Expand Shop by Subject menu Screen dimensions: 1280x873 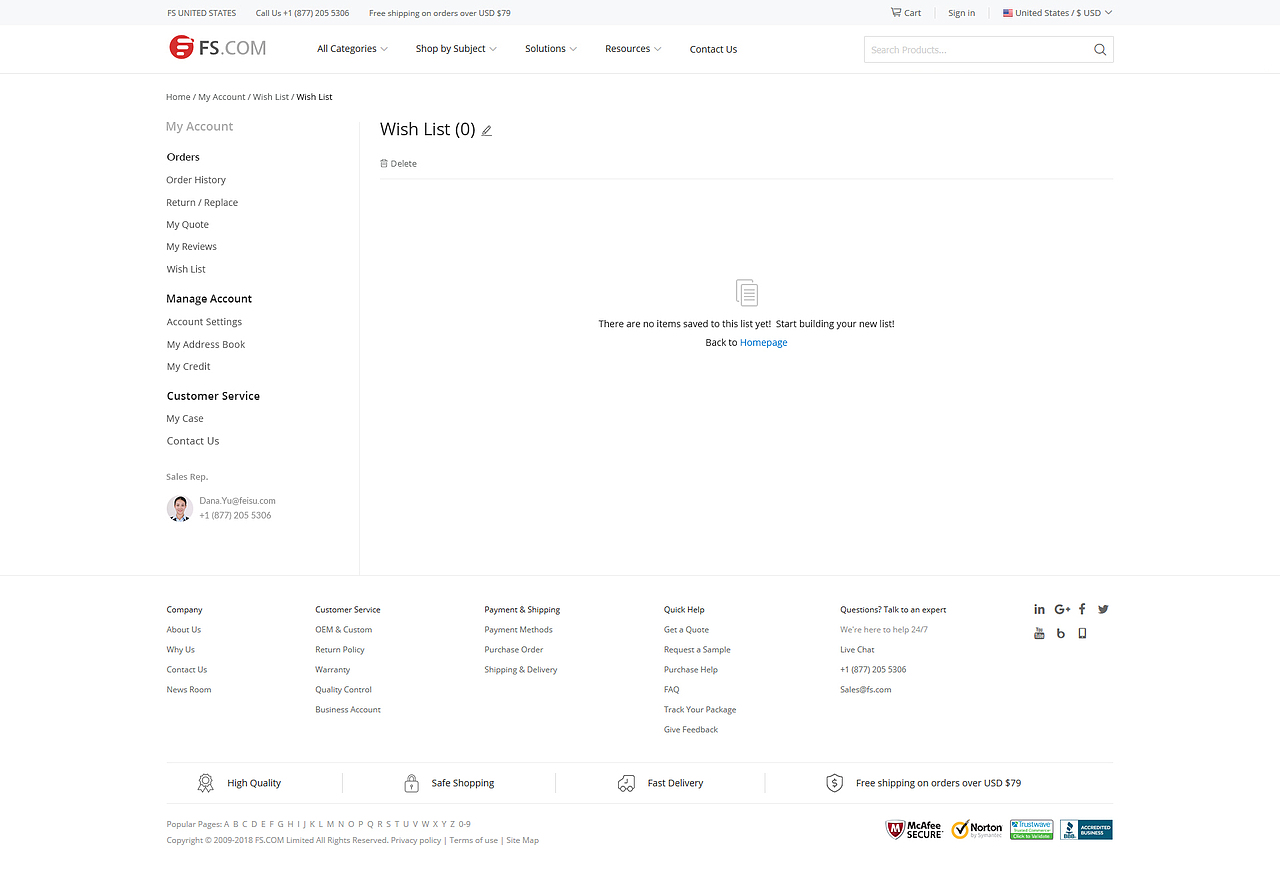(456, 49)
